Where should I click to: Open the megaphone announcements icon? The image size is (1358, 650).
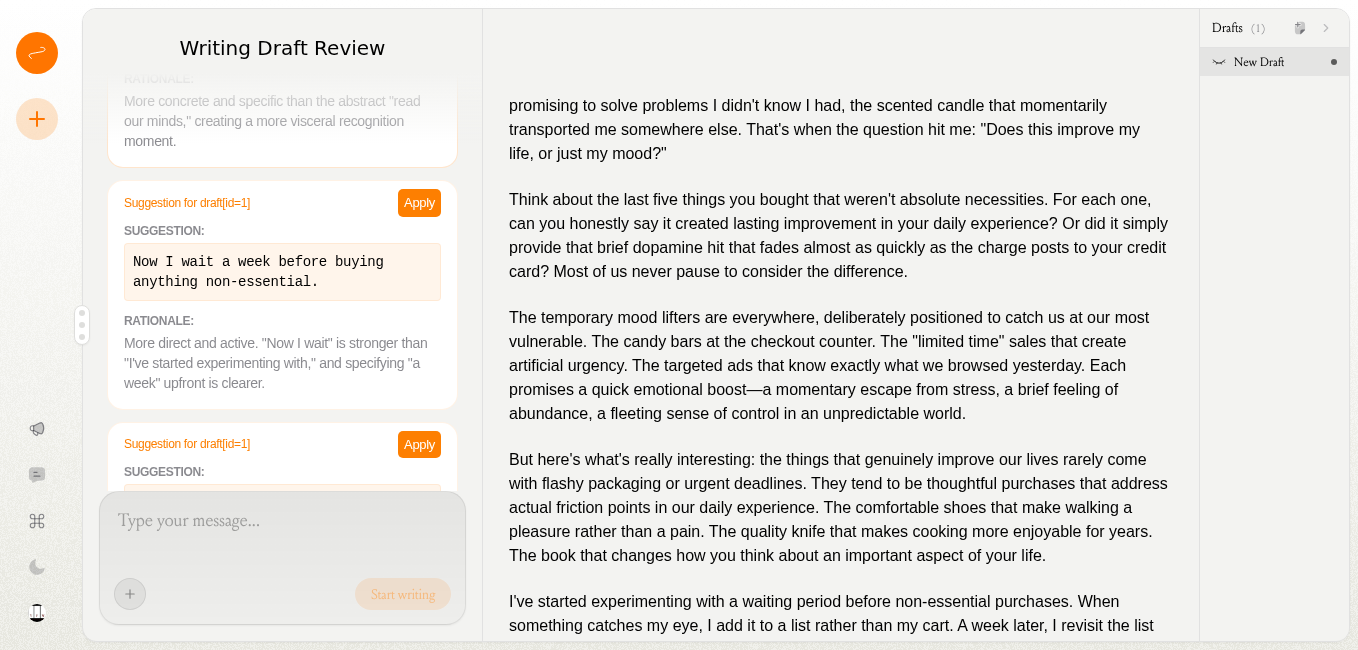[37, 429]
